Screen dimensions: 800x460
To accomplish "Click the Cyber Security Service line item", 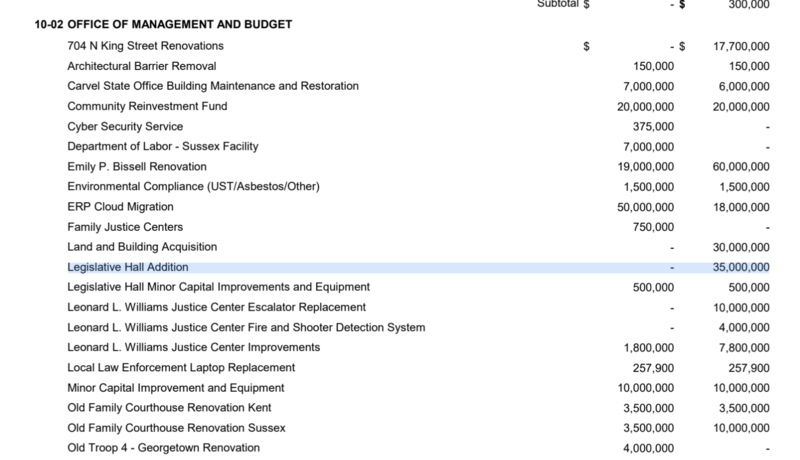I will (125, 126).
